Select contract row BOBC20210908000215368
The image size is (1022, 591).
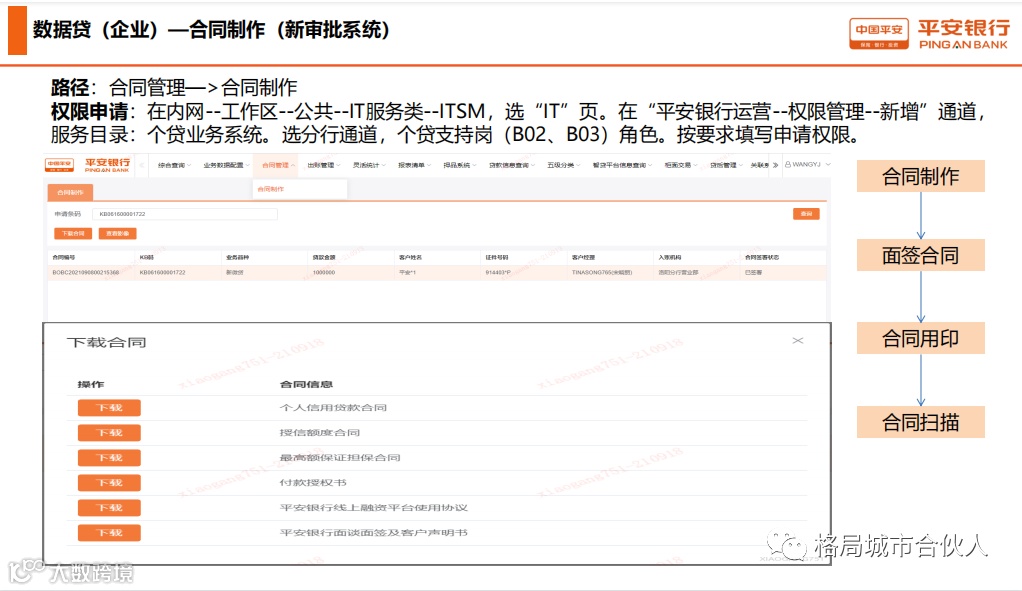click(x=437, y=272)
